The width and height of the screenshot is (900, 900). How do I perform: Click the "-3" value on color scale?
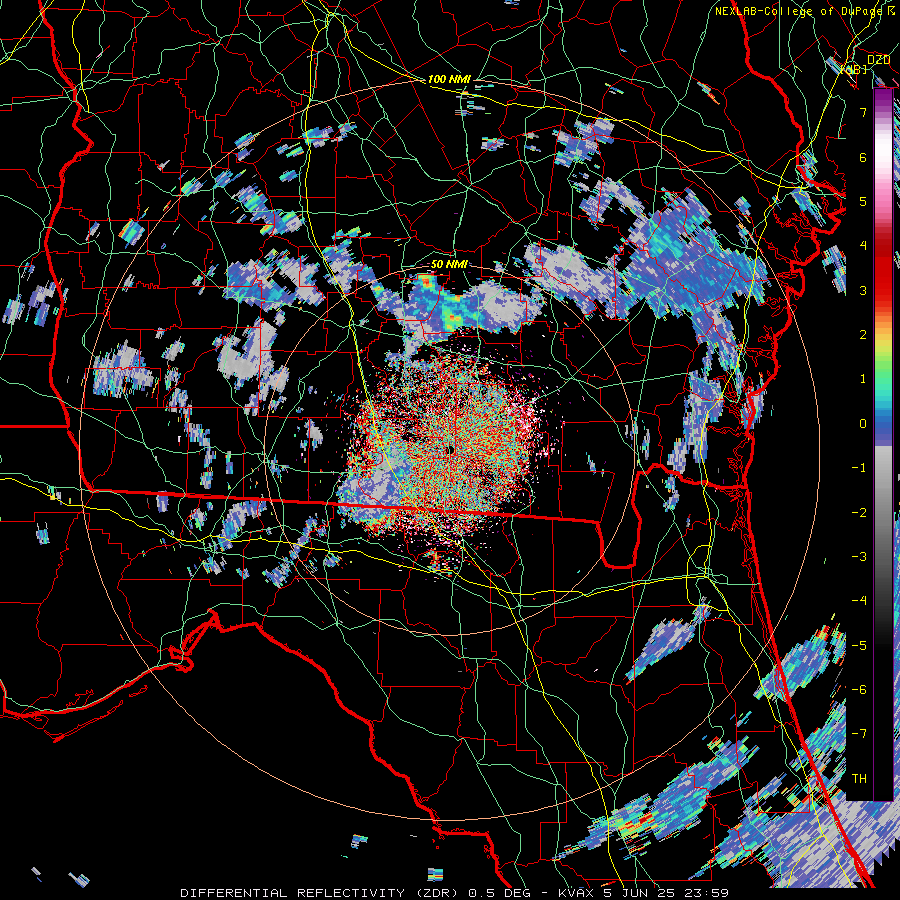pyautogui.click(x=859, y=557)
